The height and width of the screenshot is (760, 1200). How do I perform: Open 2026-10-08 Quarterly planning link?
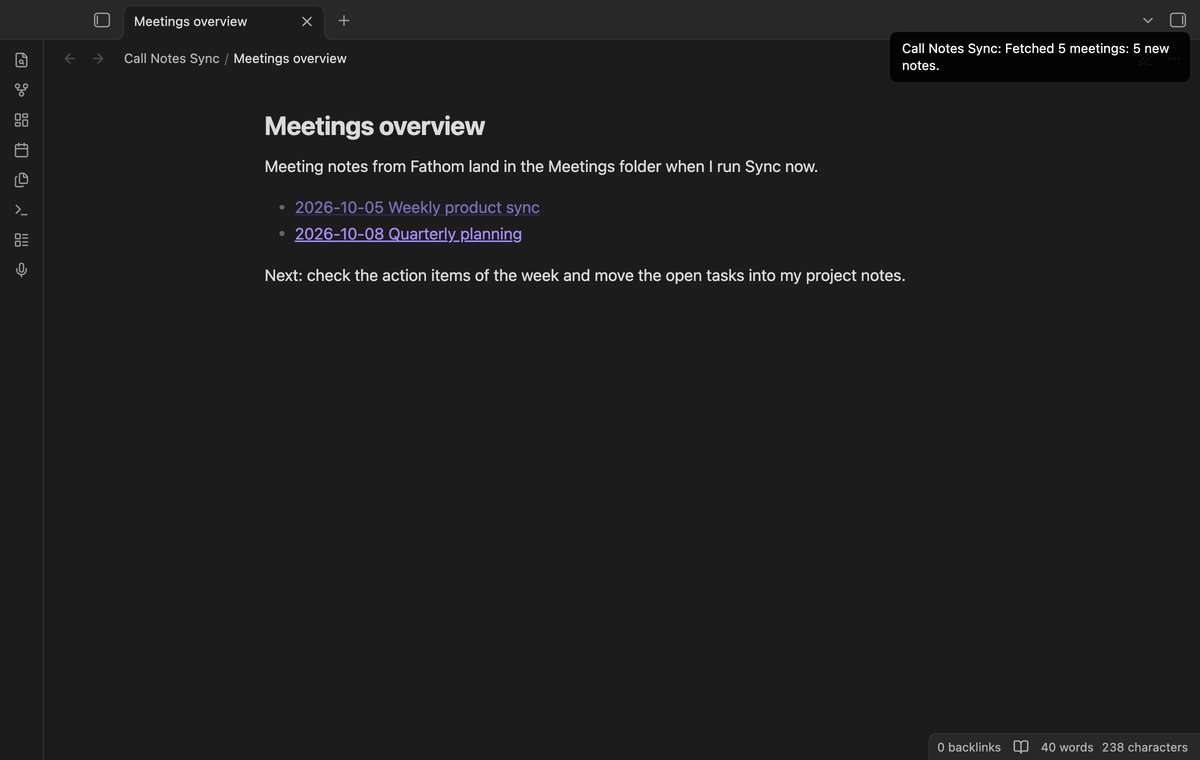click(408, 234)
